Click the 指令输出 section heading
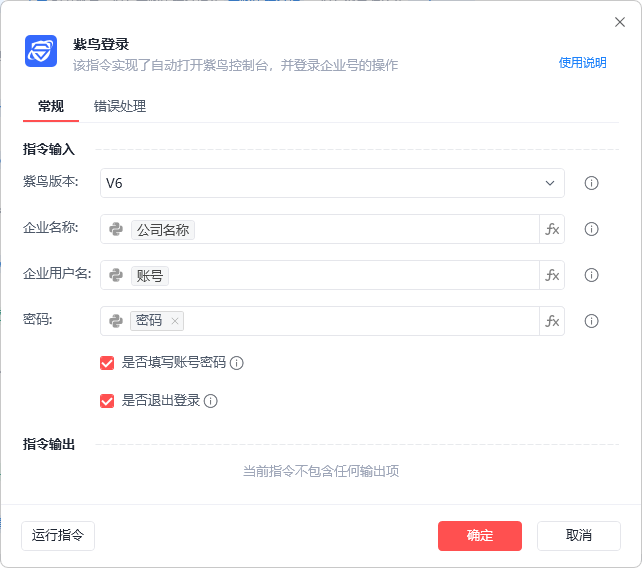 [x=49, y=444]
